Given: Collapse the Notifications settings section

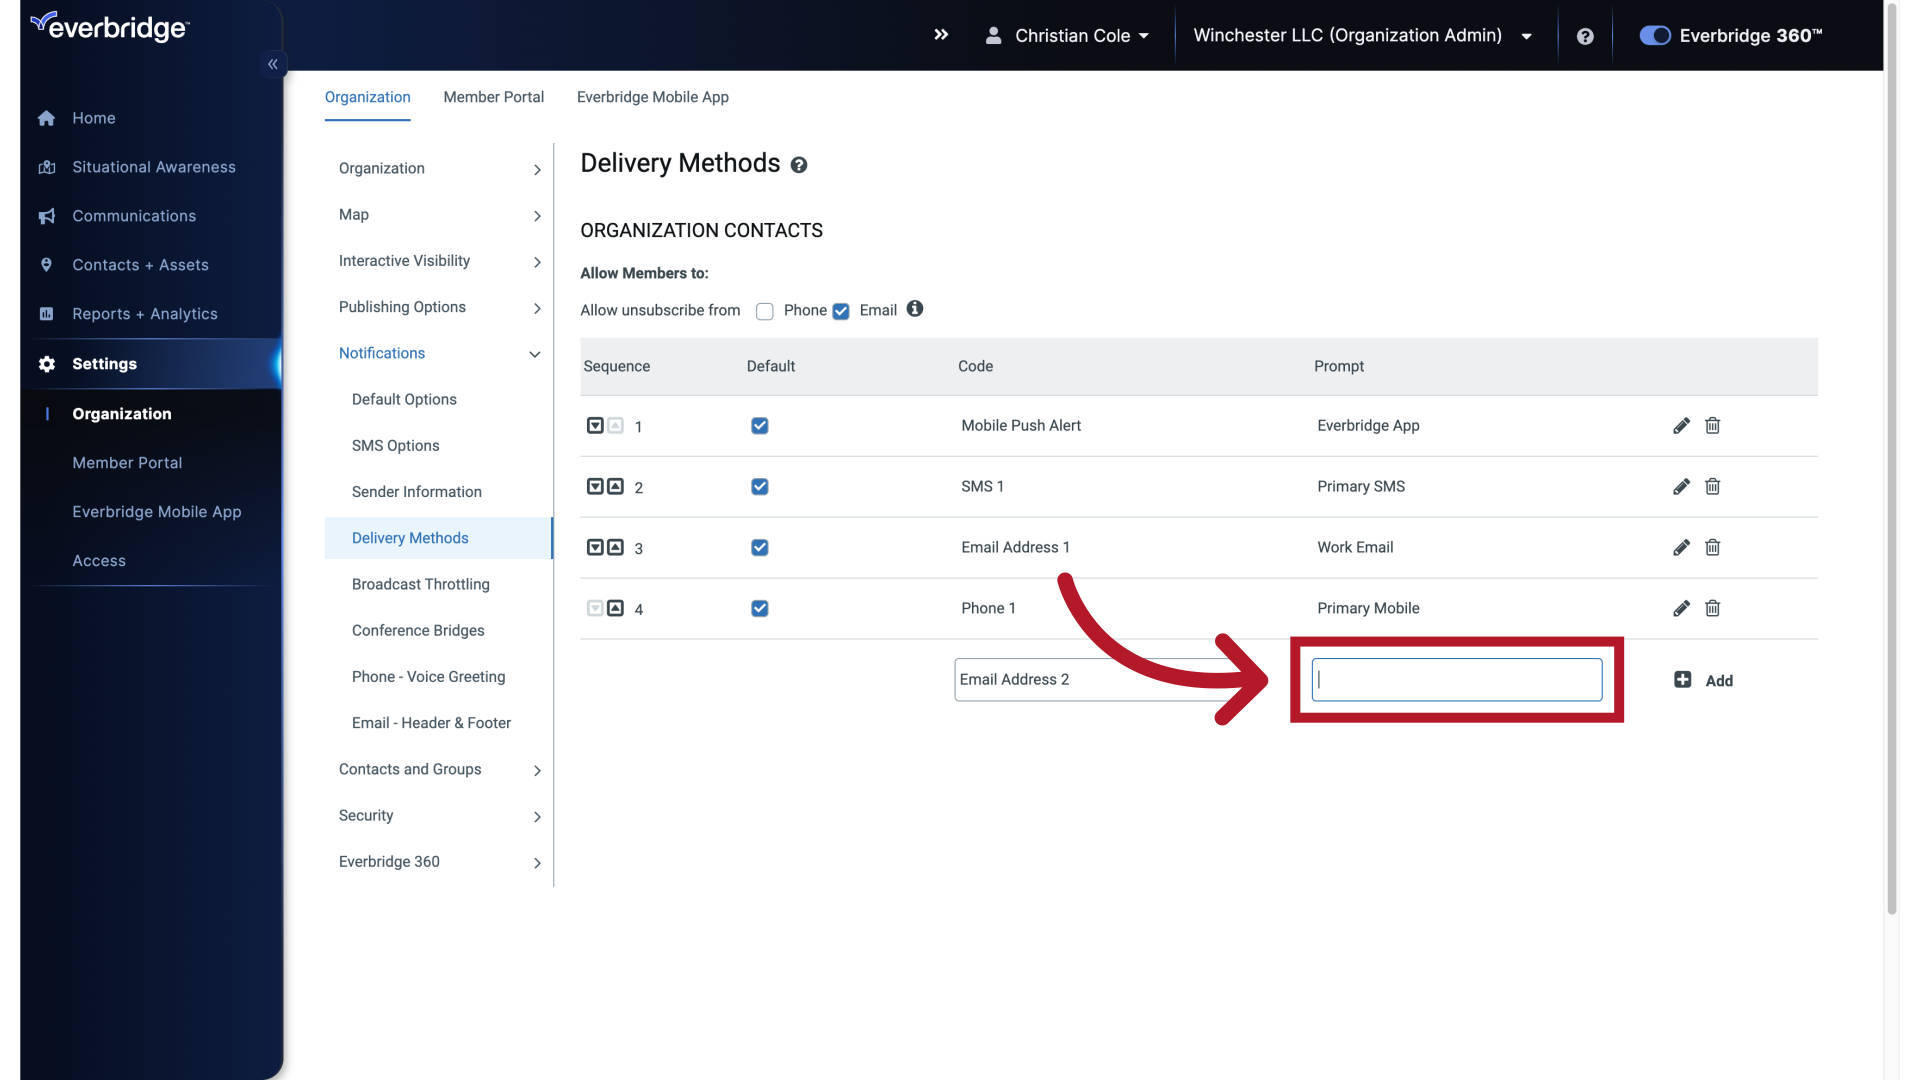Looking at the screenshot, I should 534,354.
